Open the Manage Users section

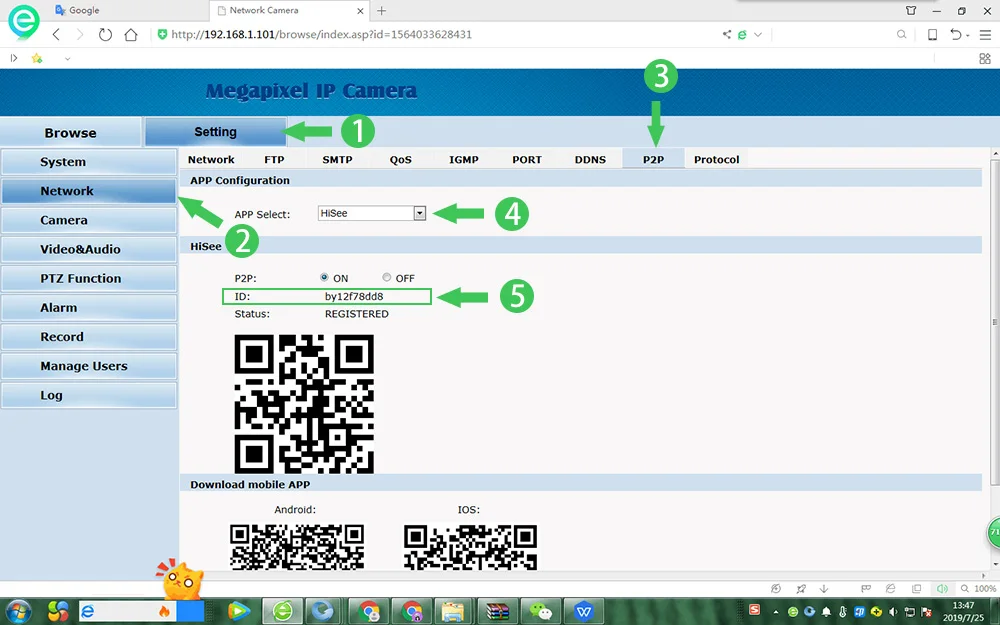point(89,366)
